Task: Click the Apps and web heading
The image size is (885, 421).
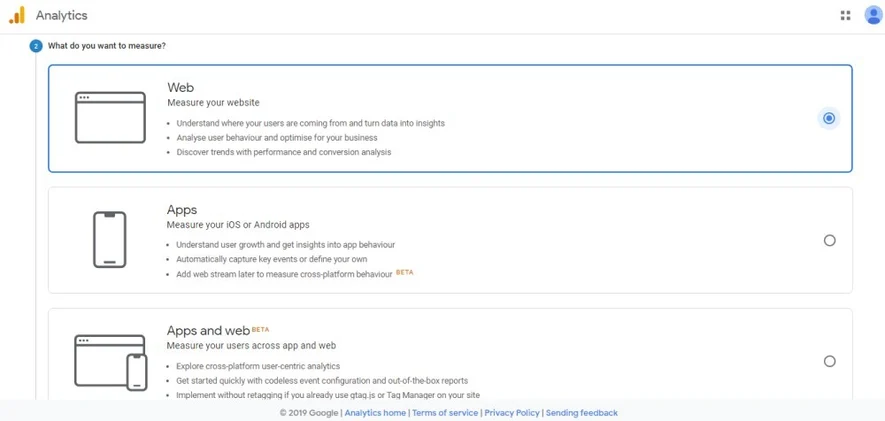Action: pos(208,331)
